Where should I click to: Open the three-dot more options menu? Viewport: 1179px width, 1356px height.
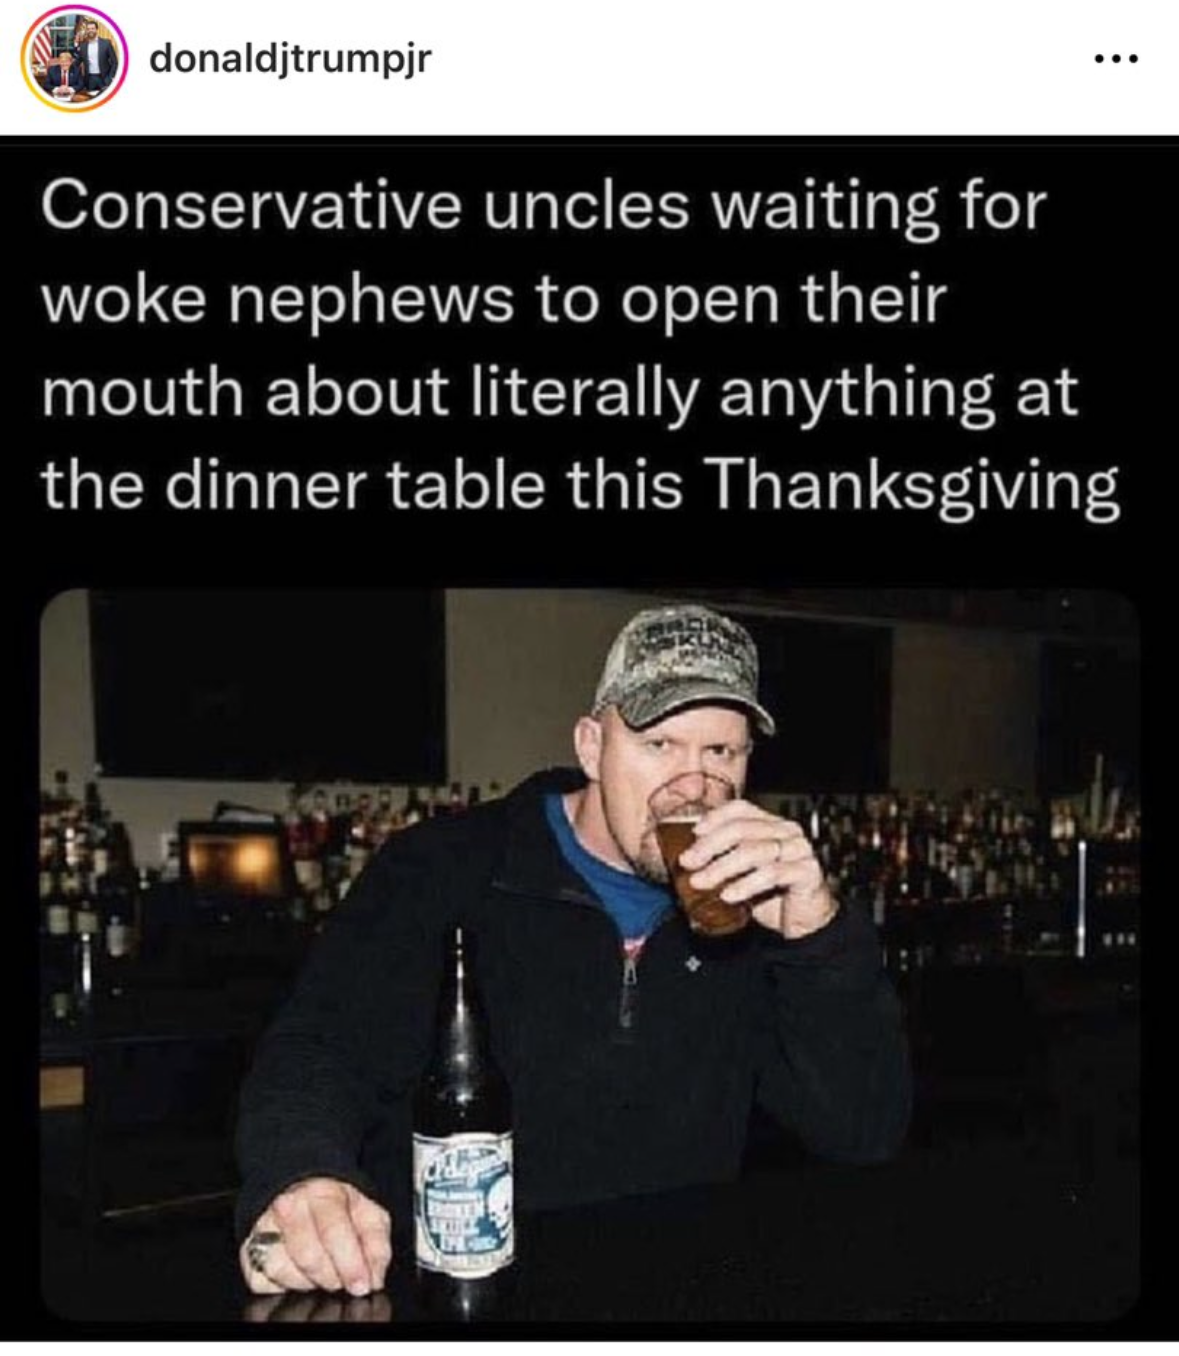(x=1116, y=59)
